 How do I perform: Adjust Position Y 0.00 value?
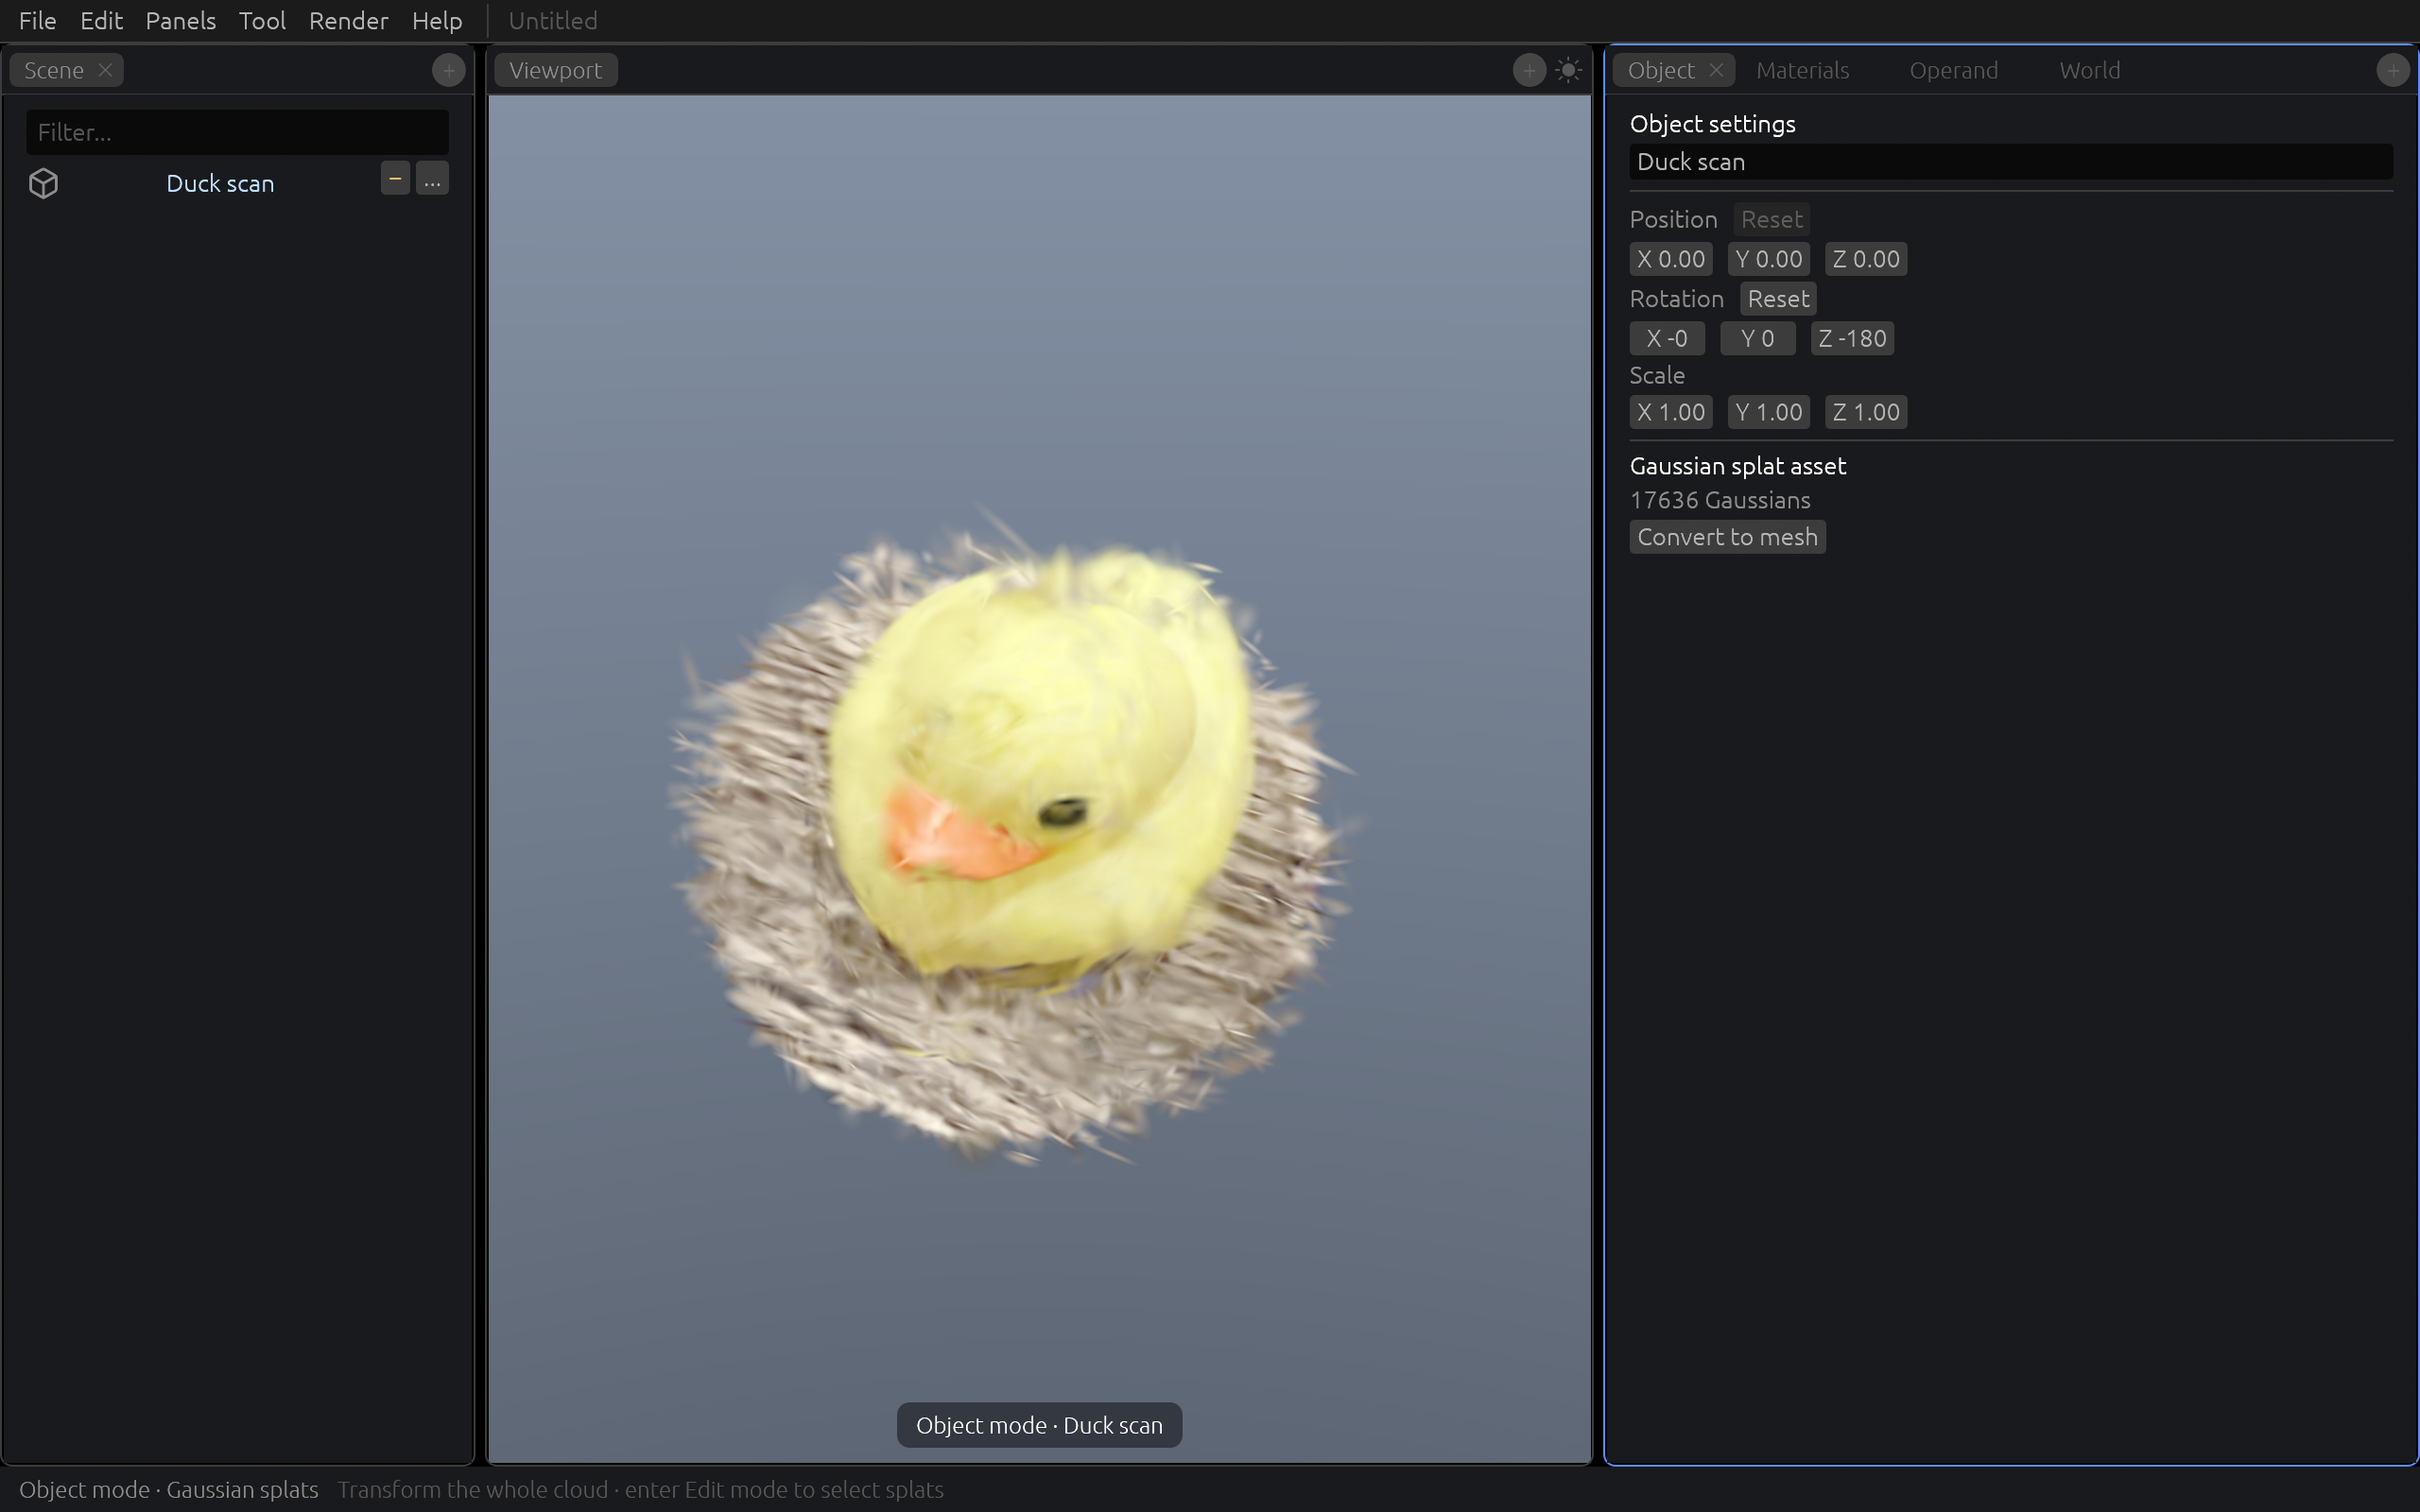click(x=1769, y=259)
